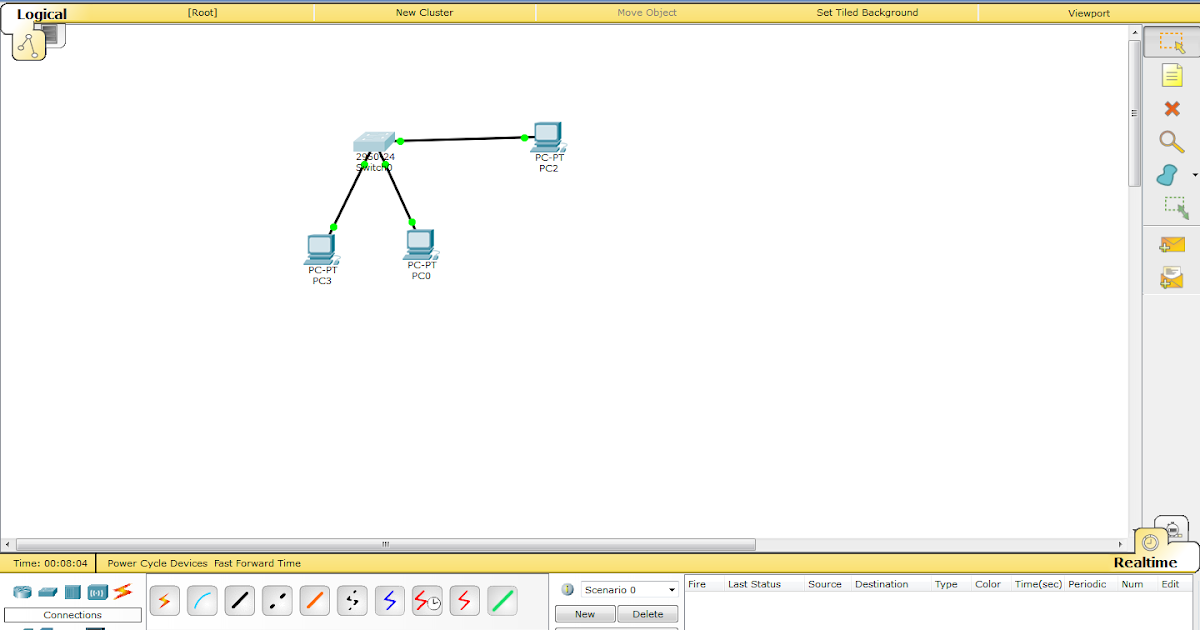This screenshot has height=630, width=1200.
Task: Choose the Draw Polygon tool
Action: tap(1169, 174)
